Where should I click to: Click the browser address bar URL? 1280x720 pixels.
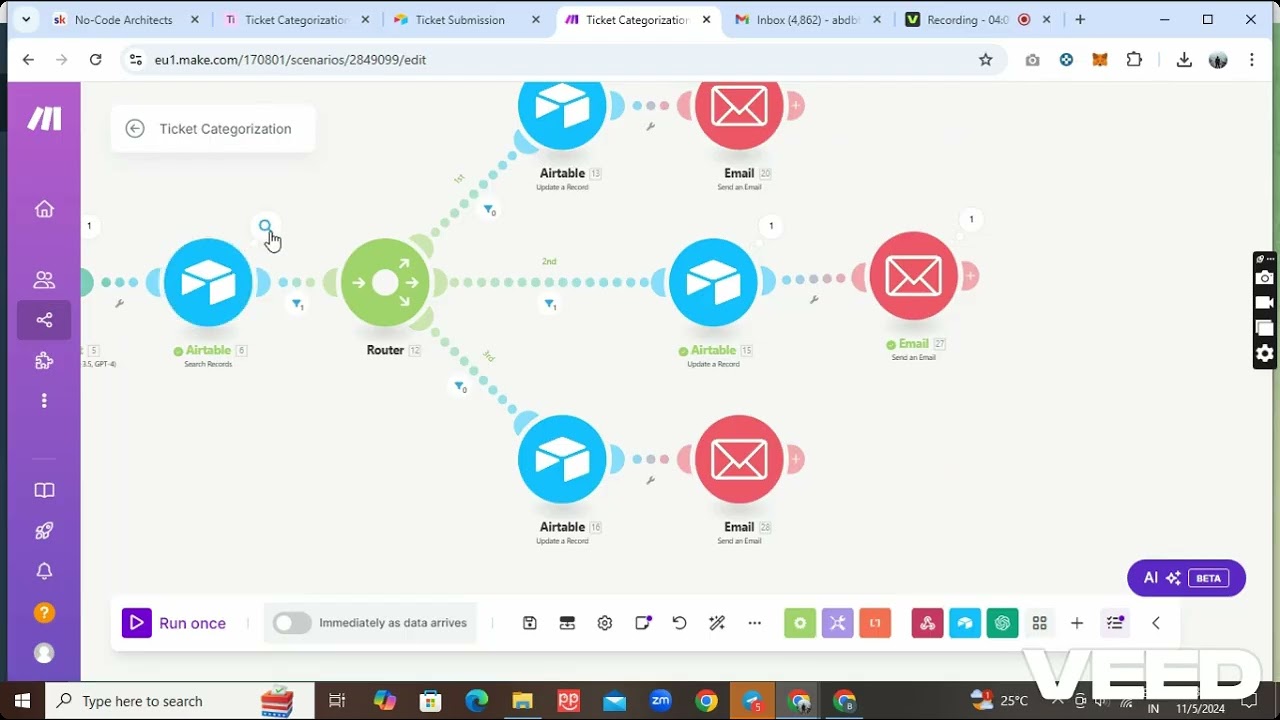[x=290, y=60]
